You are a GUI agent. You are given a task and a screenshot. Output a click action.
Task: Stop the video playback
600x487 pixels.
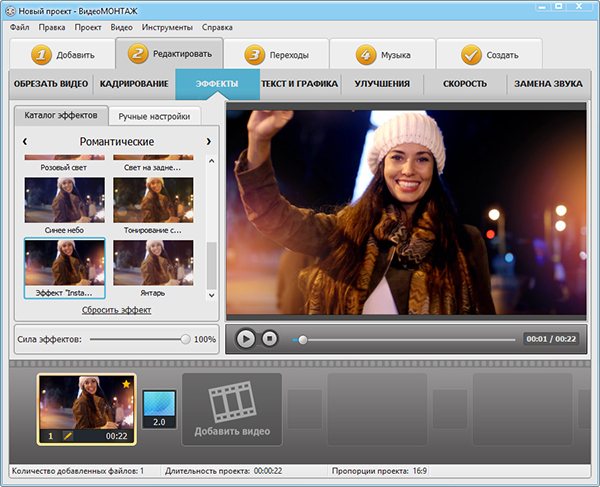tap(269, 339)
